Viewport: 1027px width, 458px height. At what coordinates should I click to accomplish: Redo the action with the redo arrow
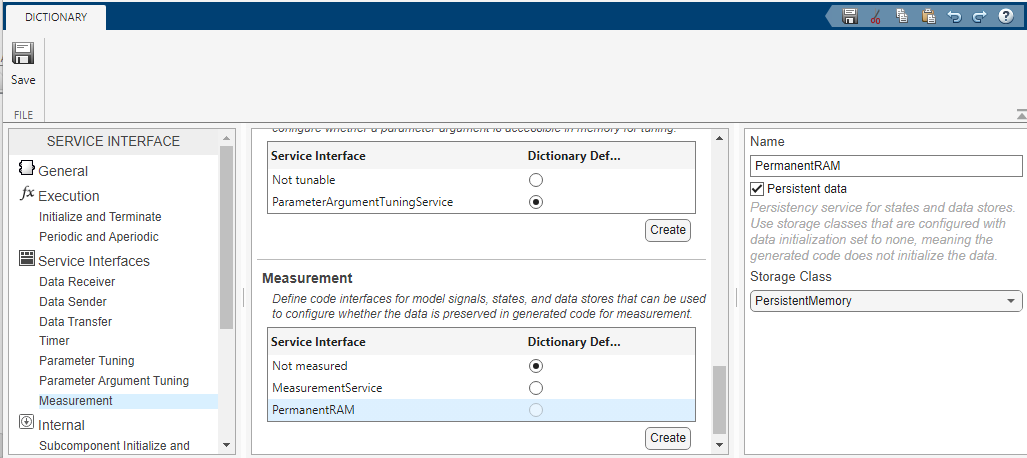point(979,16)
